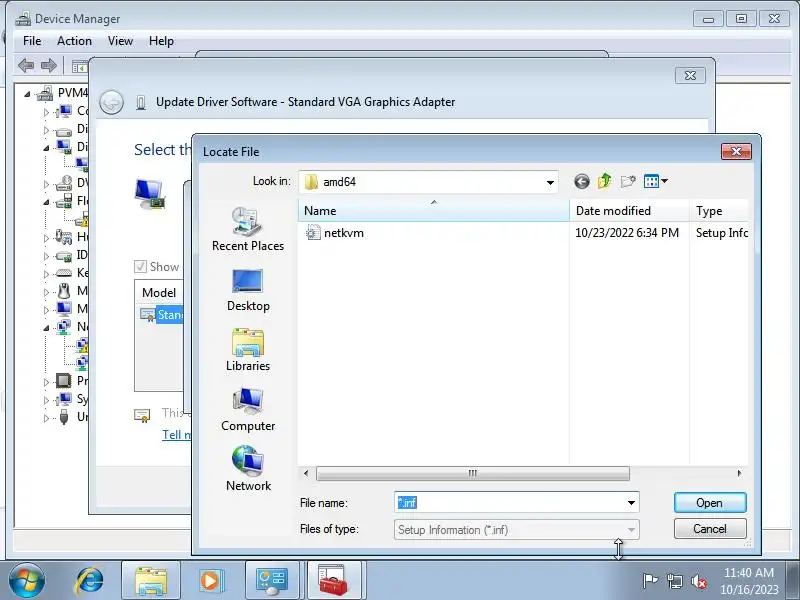This screenshot has width=800, height=600.
Task: Click the Device Manager back arrow
Action: pos(26,65)
